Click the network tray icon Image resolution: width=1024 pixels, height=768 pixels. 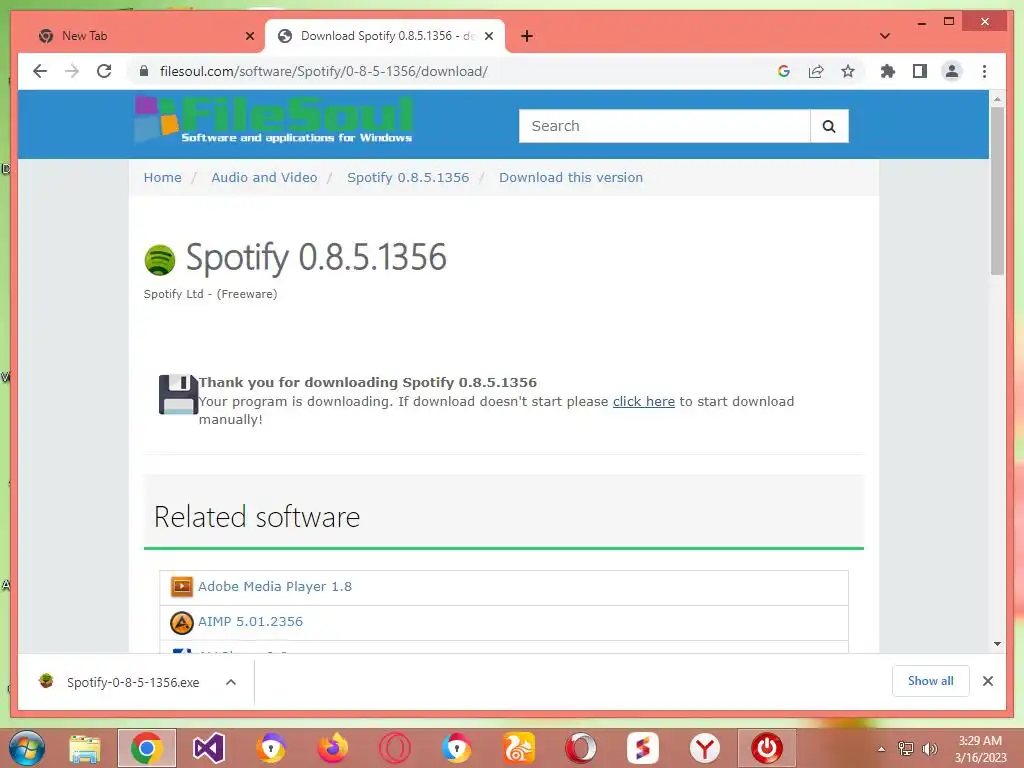point(906,748)
